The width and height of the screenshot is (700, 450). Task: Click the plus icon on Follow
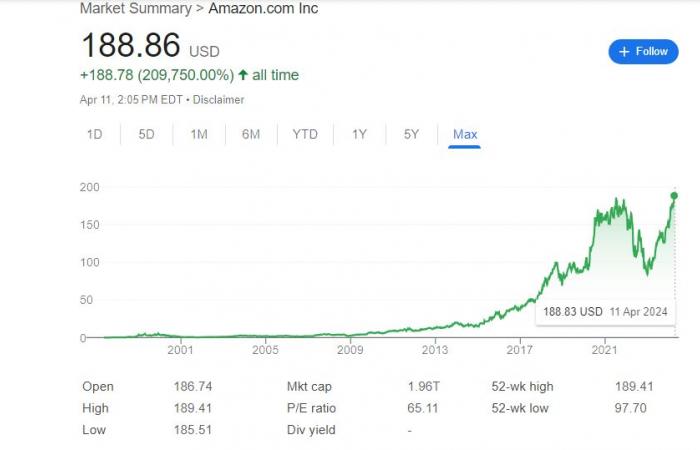[624, 51]
